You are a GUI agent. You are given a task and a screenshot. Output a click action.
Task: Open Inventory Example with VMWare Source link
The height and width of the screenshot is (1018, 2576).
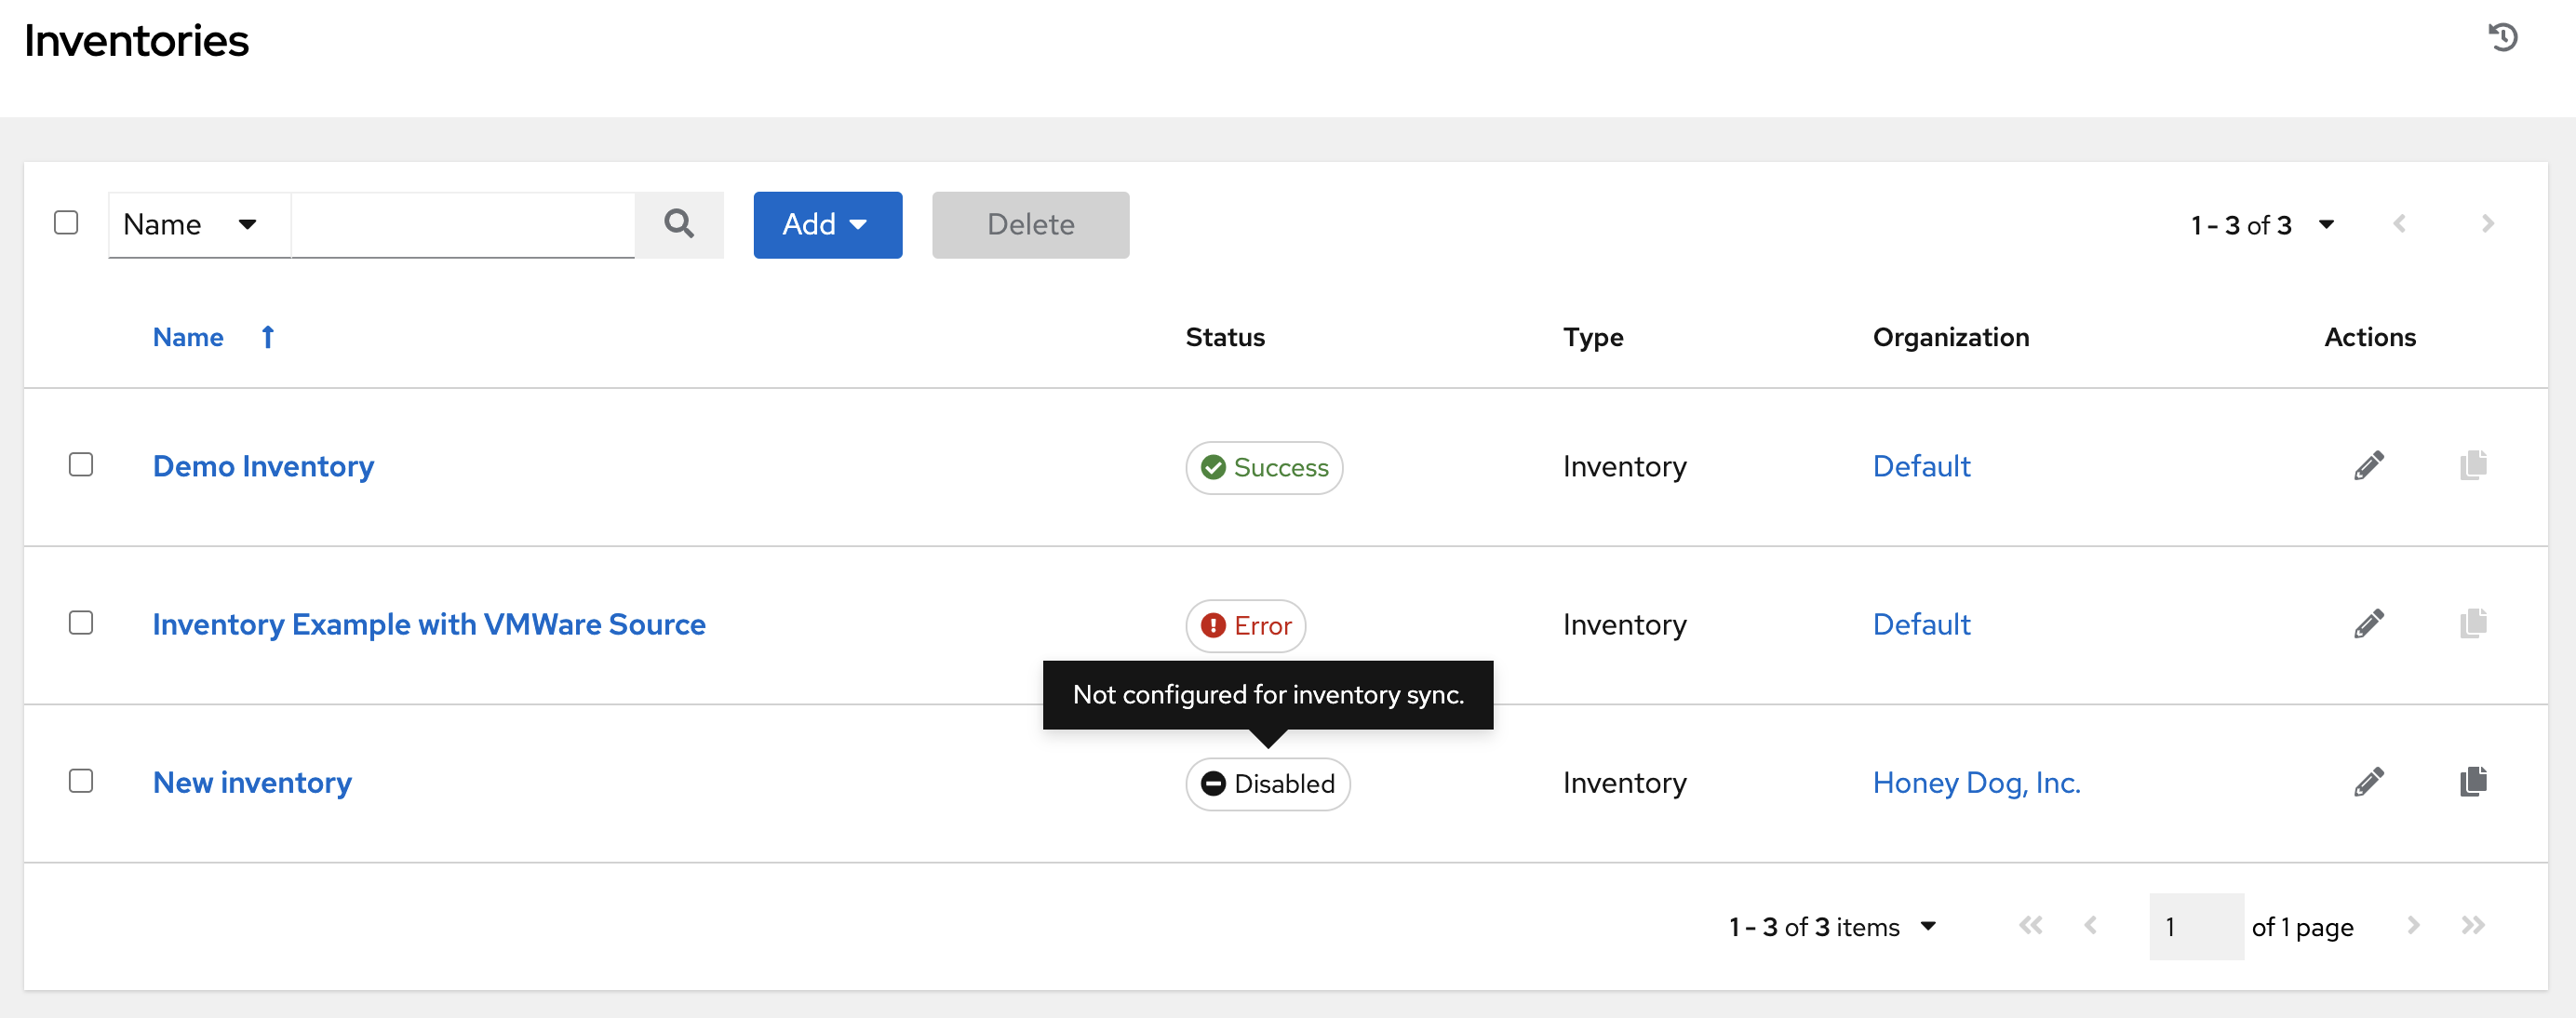(429, 624)
